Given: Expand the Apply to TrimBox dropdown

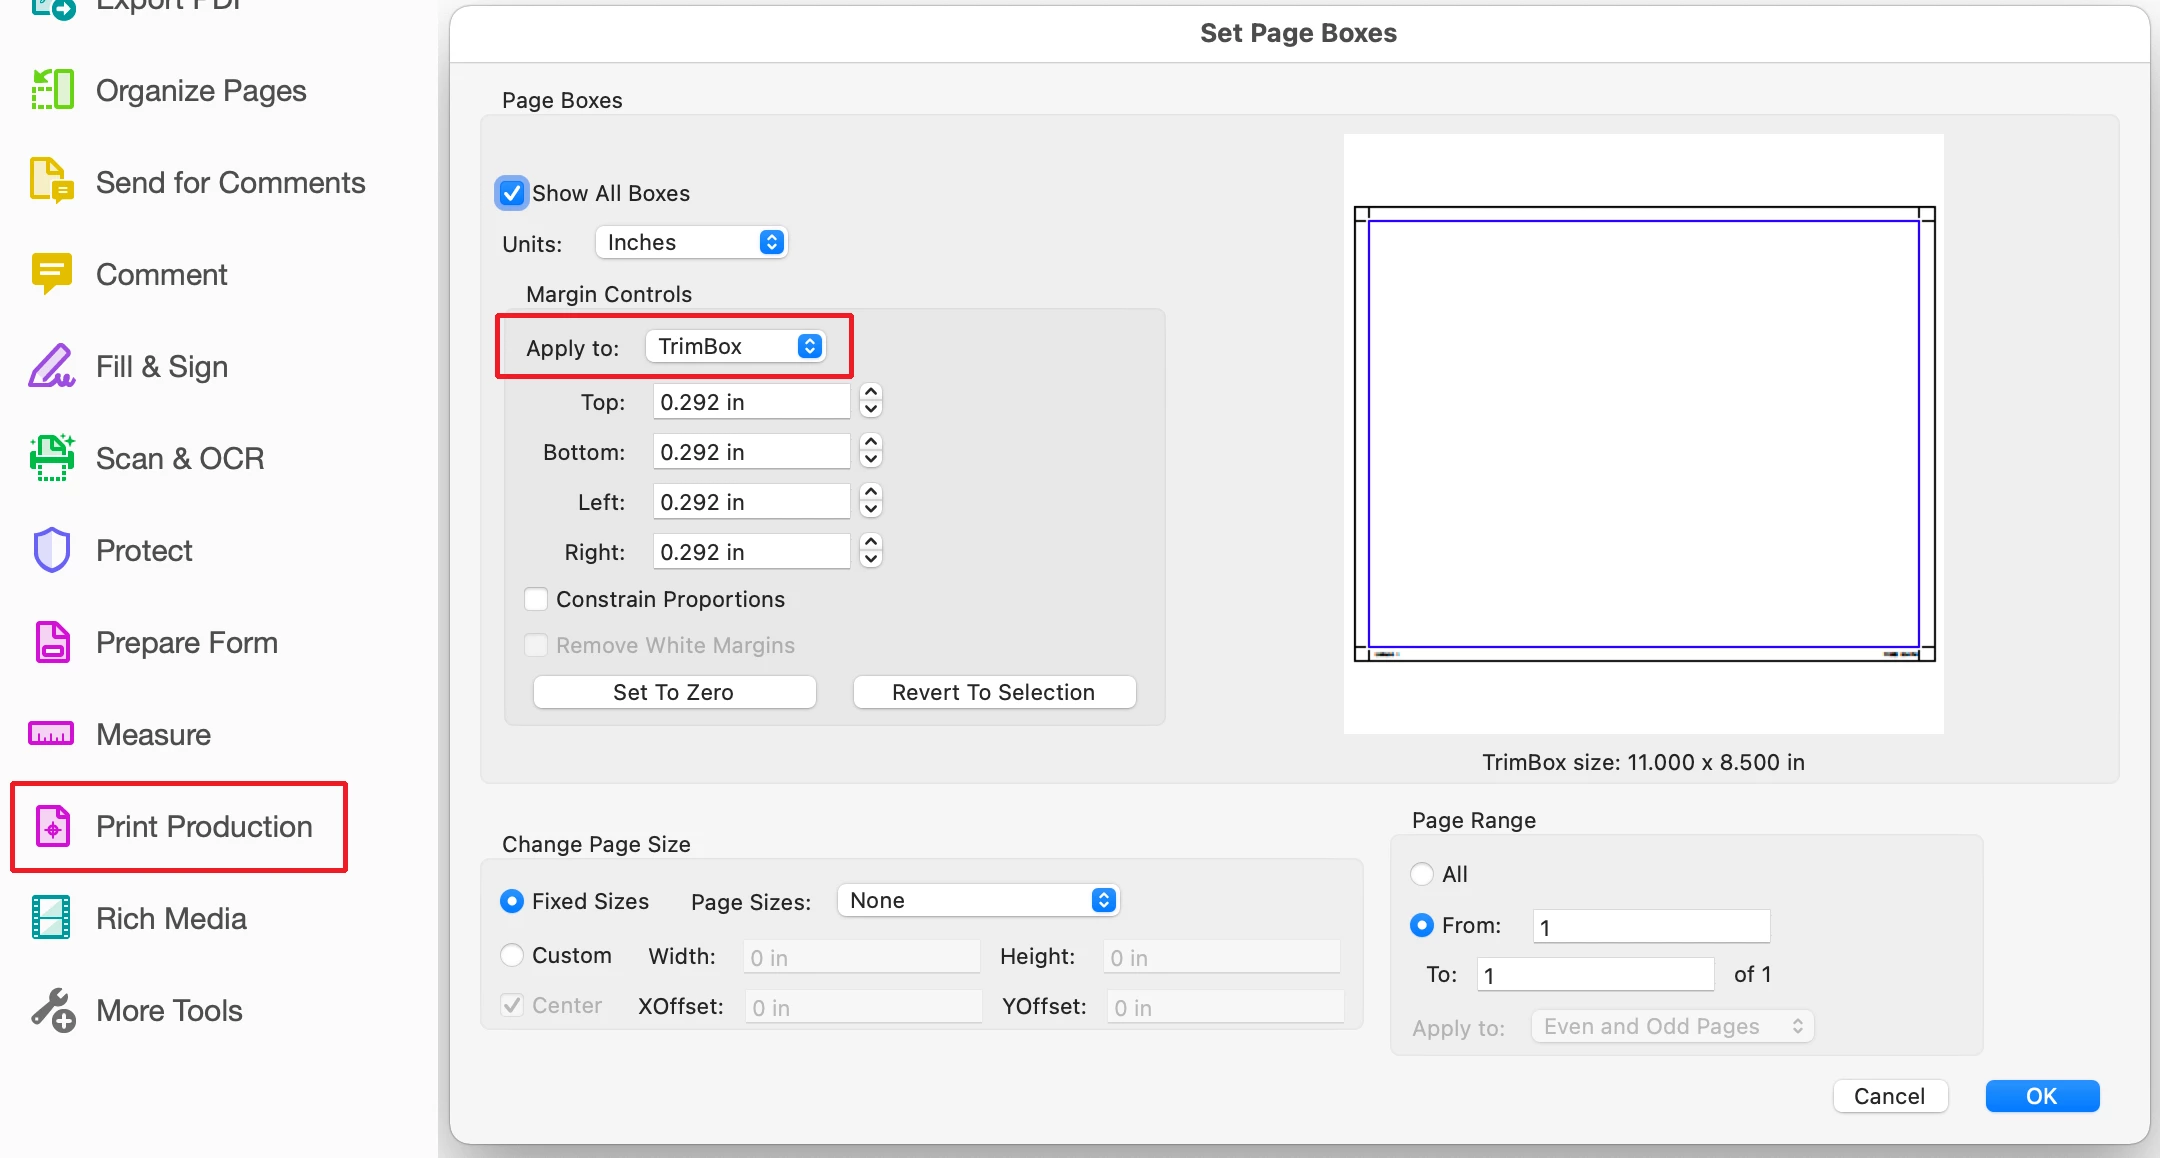Looking at the screenshot, I should coord(736,346).
